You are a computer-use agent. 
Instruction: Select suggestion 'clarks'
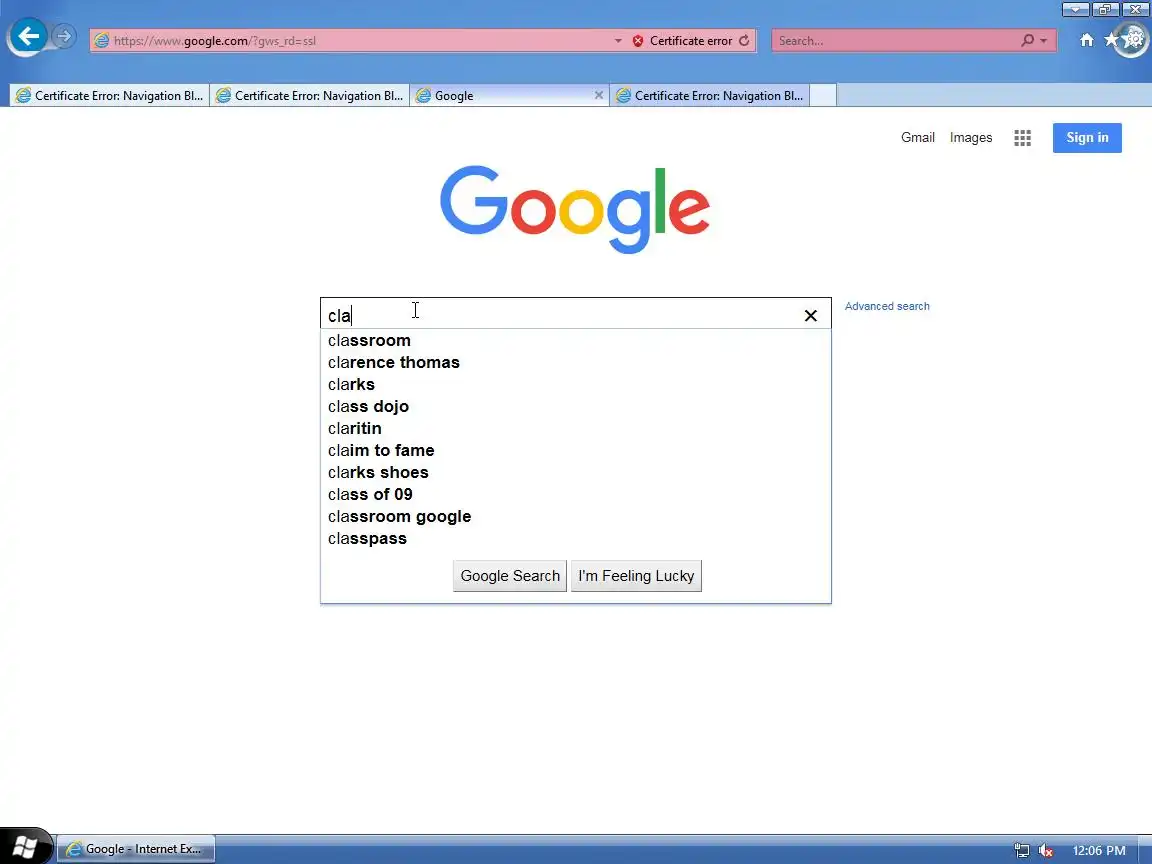(x=575, y=384)
